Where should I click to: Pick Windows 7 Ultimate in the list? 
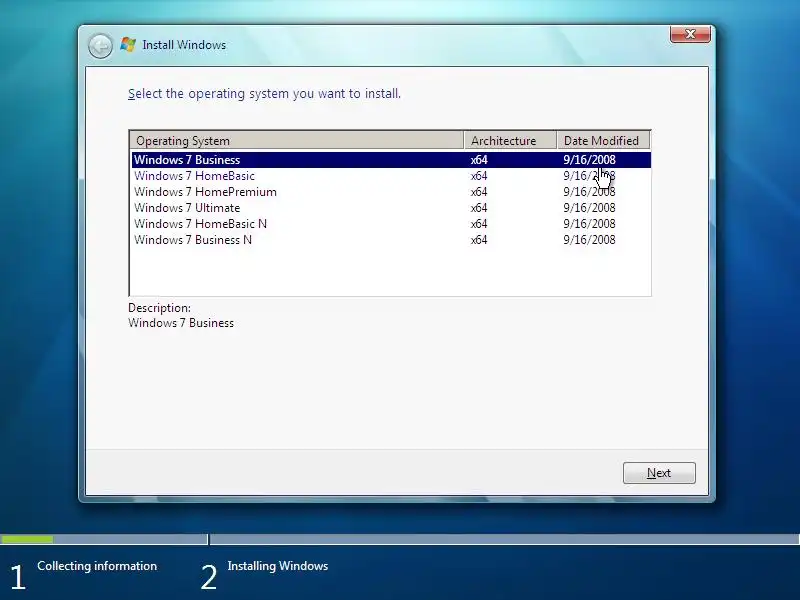tap(391, 208)
